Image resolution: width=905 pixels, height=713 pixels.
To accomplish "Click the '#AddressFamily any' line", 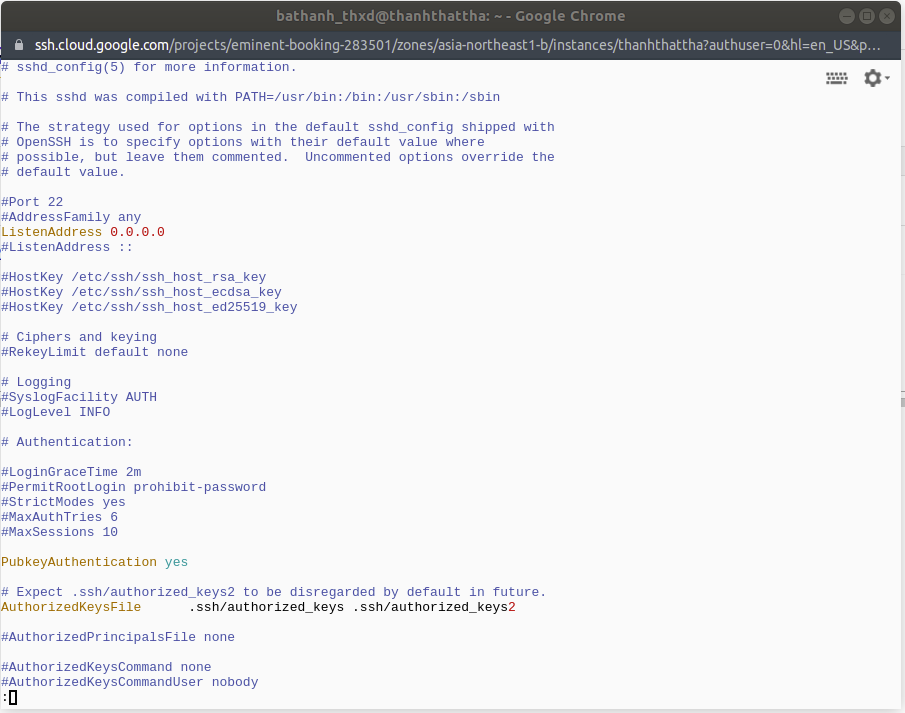I will tap(71, 217).
